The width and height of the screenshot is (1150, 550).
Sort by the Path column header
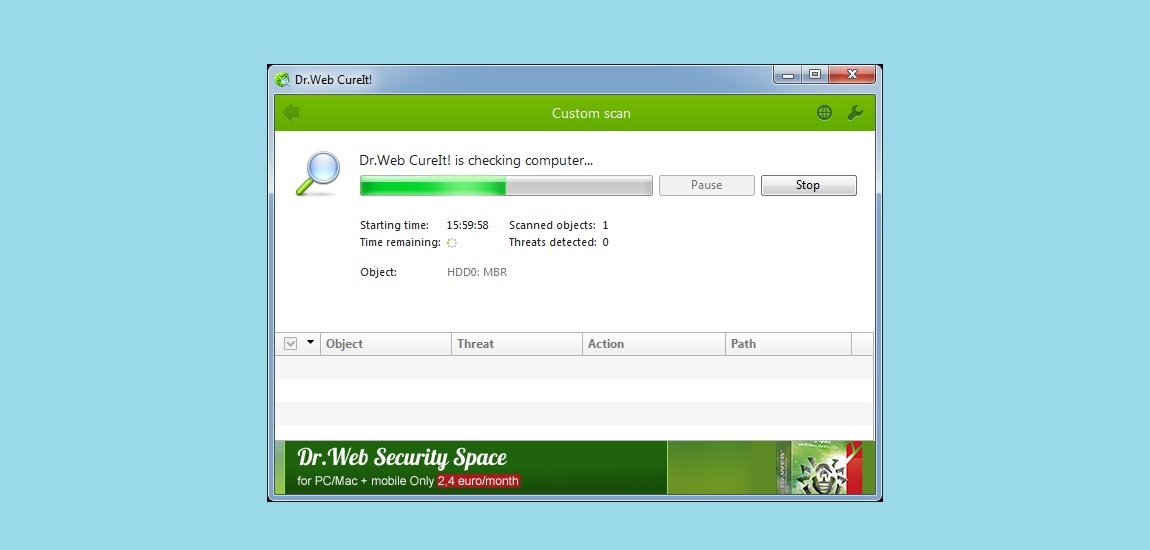coord(789,344)
